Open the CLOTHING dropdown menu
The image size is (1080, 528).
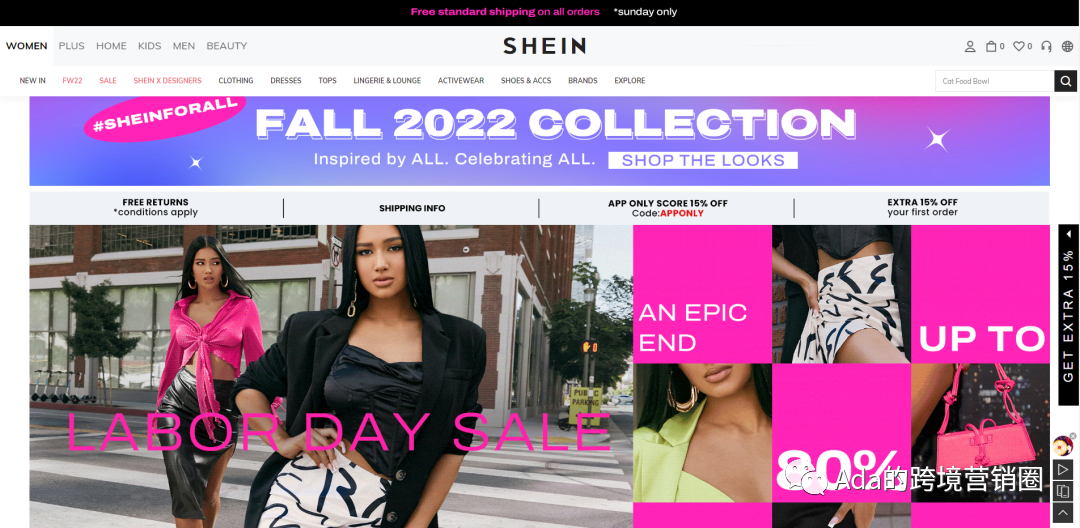click(x=236, y=81)
